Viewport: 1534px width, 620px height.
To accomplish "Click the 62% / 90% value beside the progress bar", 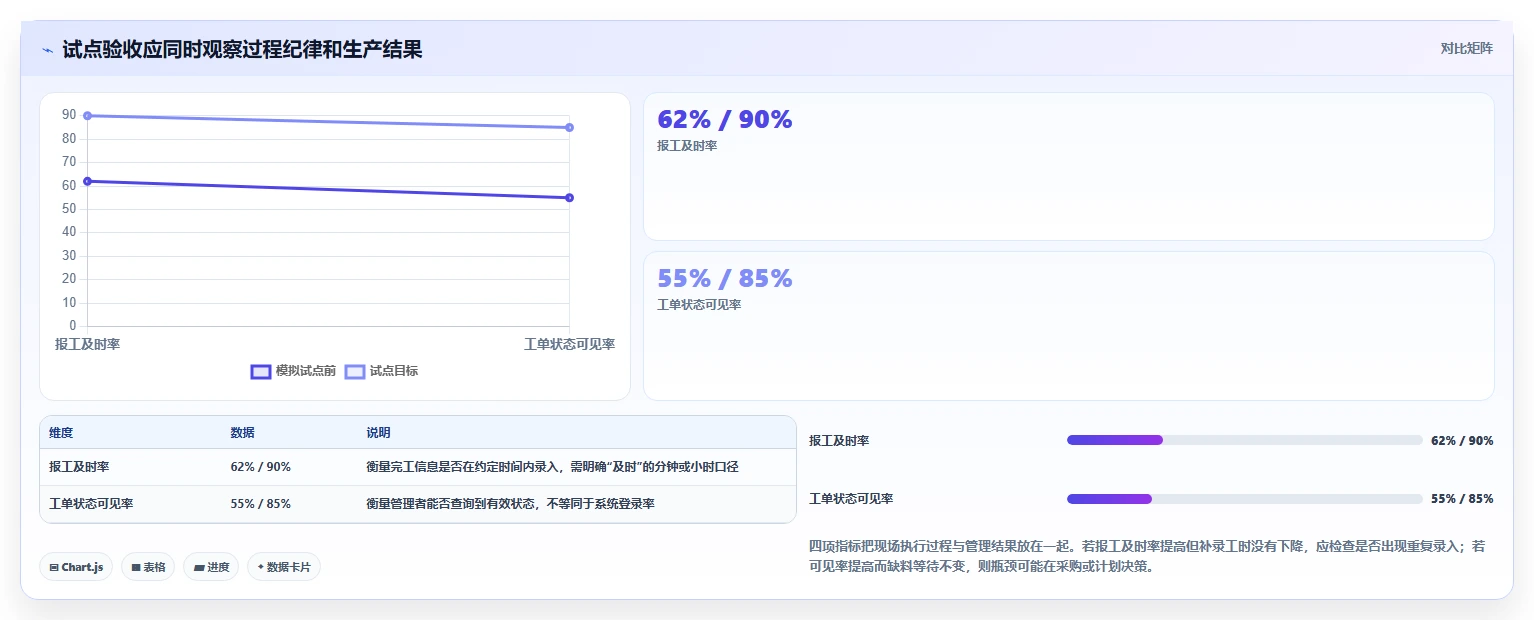I will click(1462, 441).
